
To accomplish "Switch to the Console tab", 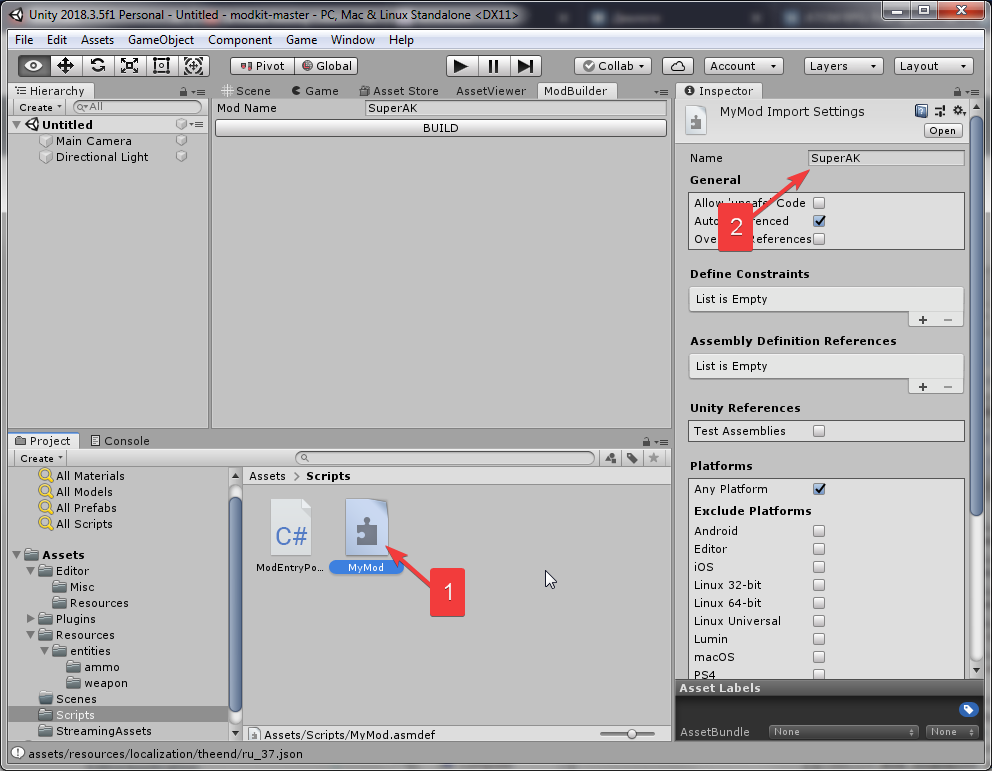I will [x=120, y=441].
